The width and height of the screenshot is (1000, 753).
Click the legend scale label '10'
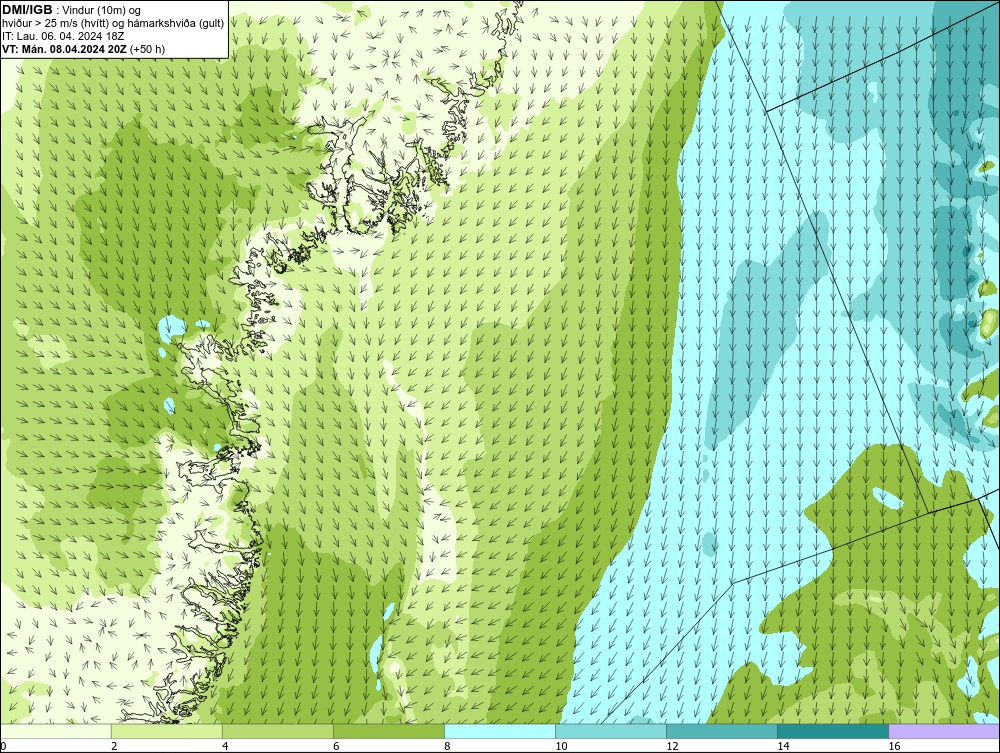pos(561,746)
